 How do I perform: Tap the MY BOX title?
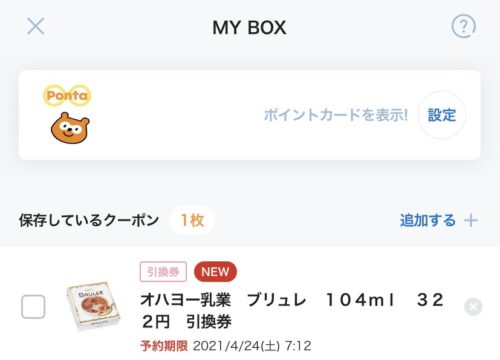point(249,27)
